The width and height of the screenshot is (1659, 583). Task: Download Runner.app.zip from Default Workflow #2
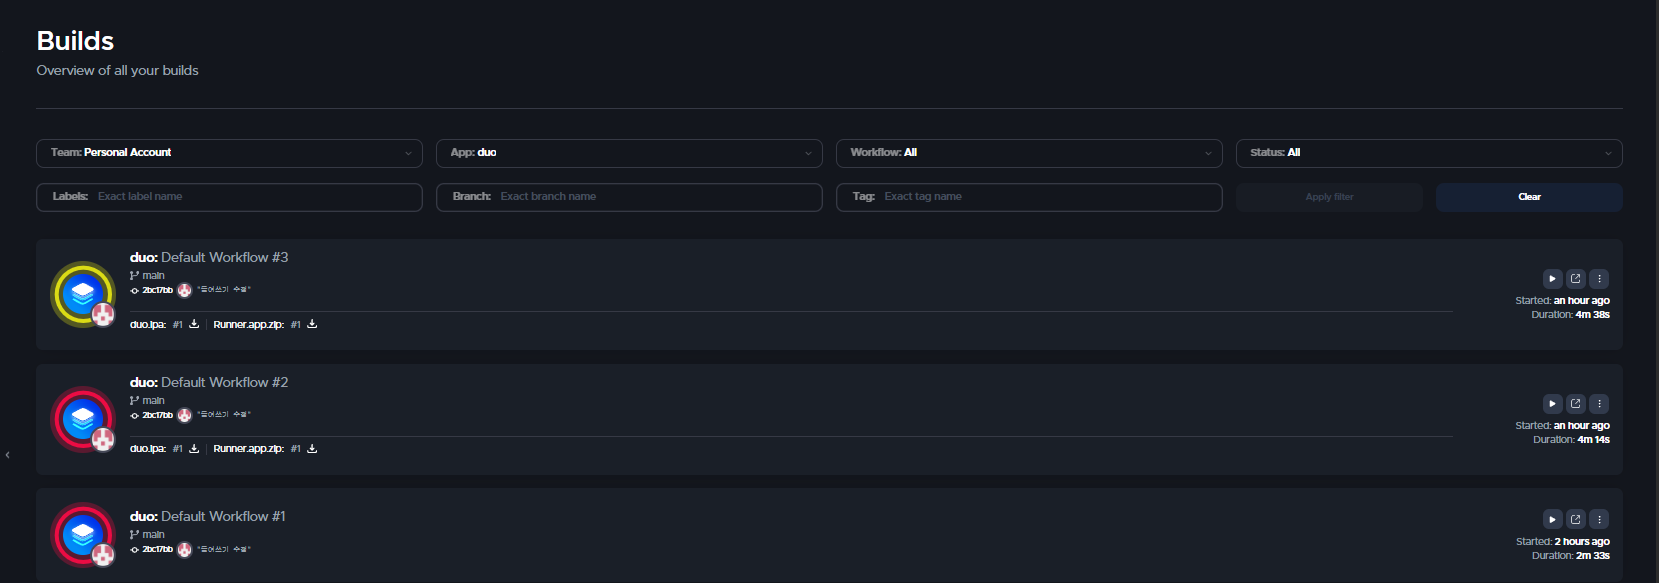[312, 449]
